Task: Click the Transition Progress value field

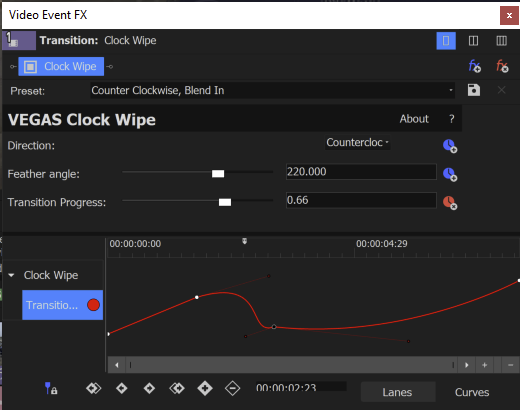Action: tap(361, 200)
